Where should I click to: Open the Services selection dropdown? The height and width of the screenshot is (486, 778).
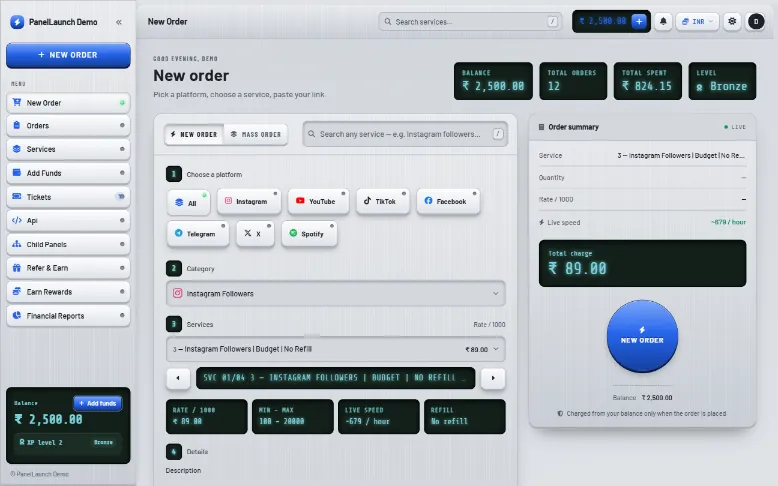[336, 349]
